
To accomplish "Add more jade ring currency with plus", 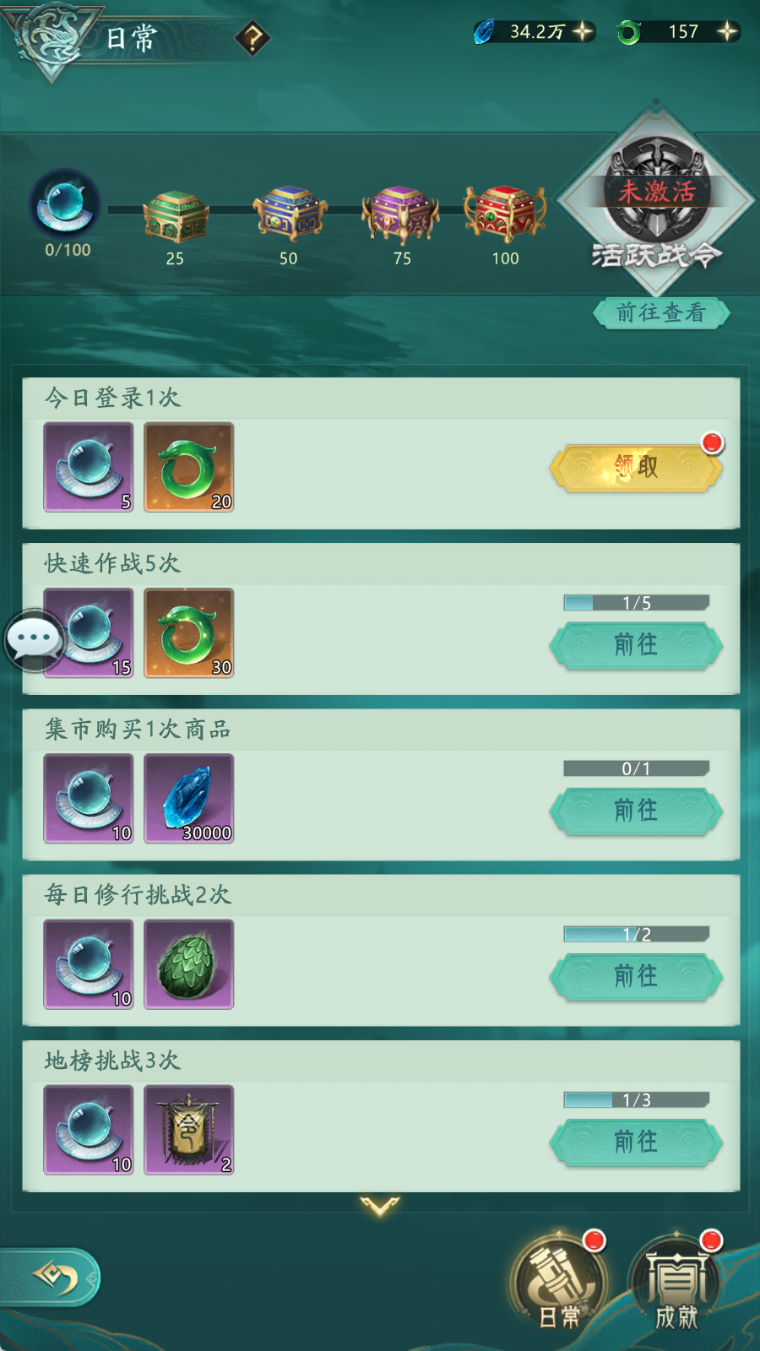I will pos(728,31).
